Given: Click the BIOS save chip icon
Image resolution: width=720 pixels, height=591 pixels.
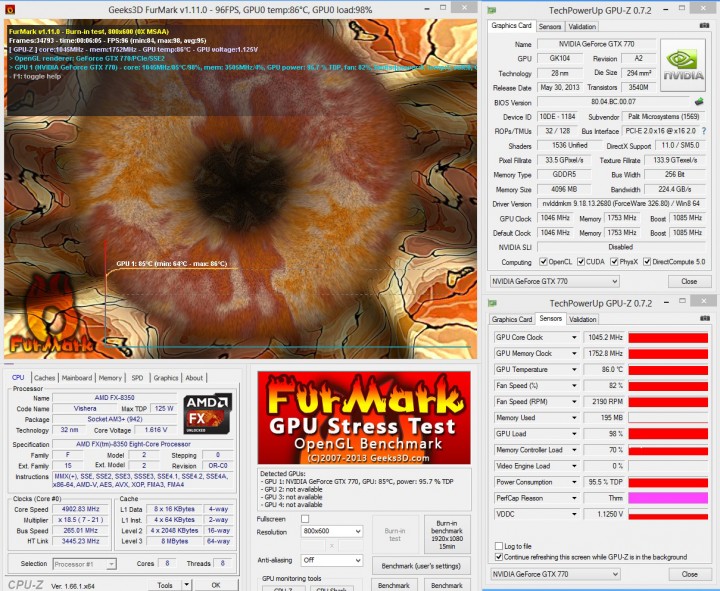Looking at the screenshot, I should click(699, 101).
